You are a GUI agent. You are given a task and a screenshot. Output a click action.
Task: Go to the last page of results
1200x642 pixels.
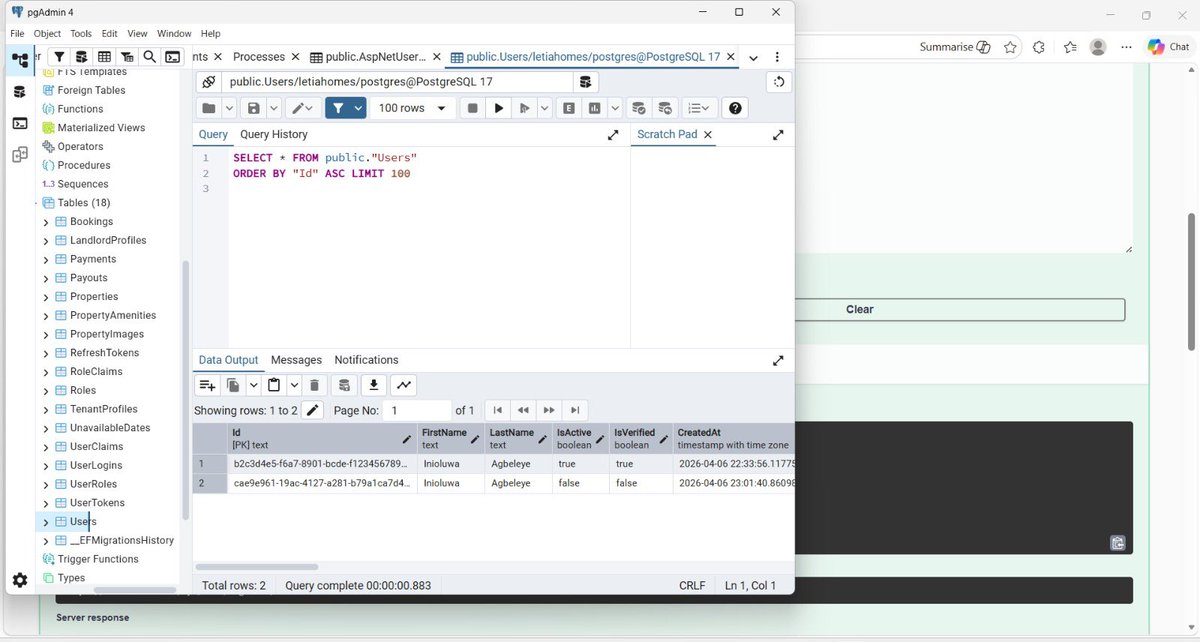[575, 410]
